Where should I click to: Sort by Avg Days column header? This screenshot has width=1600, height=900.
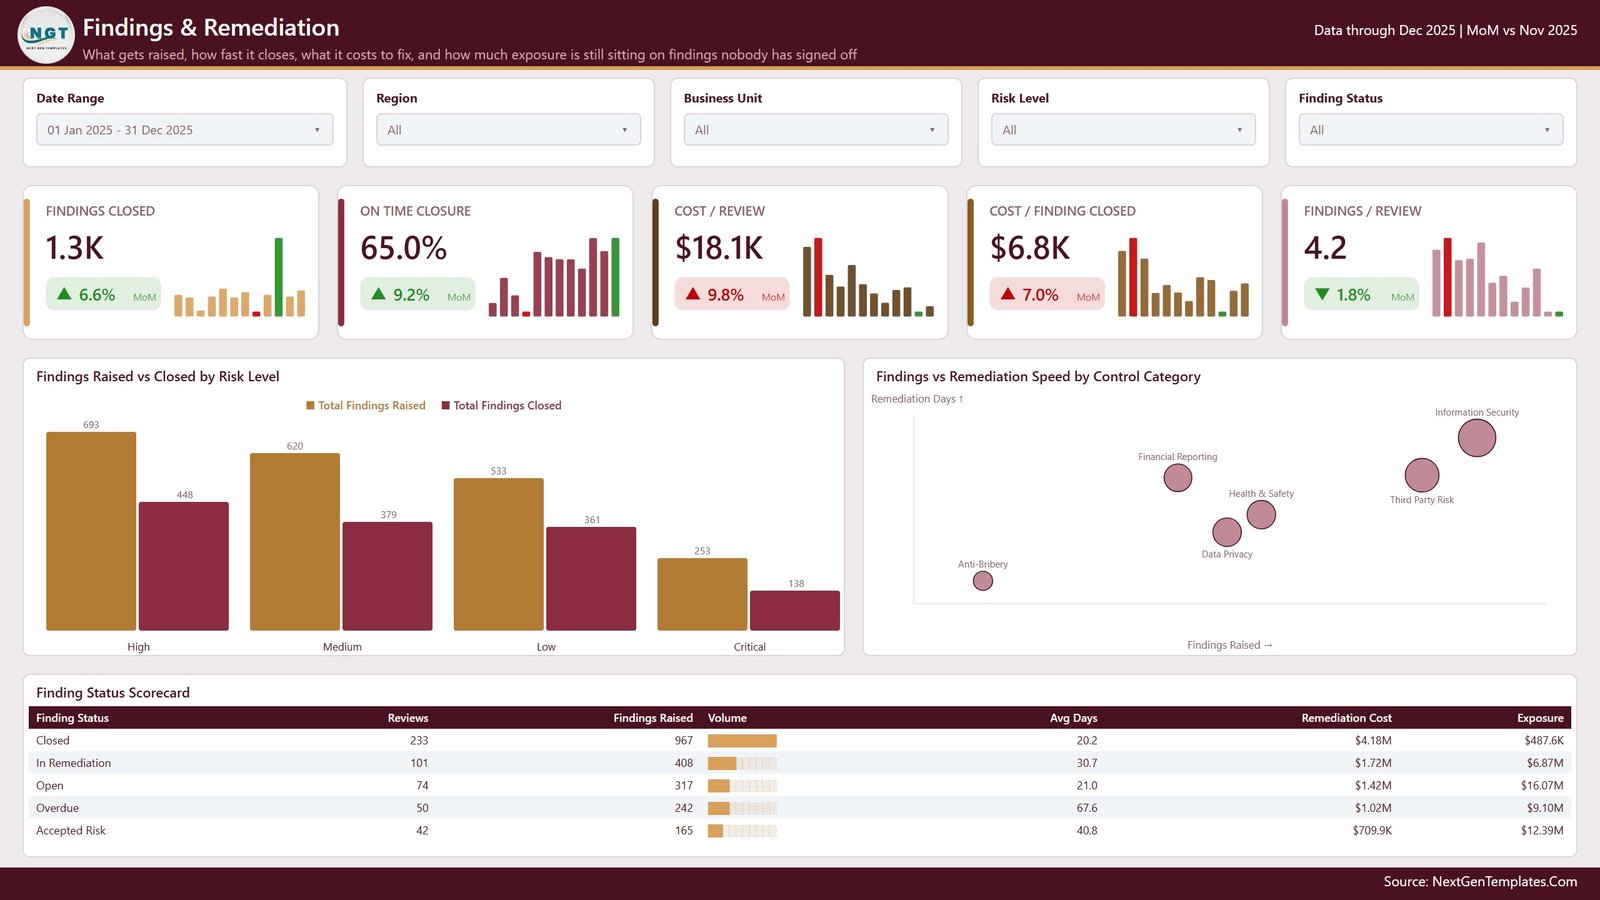(1073, 718)
